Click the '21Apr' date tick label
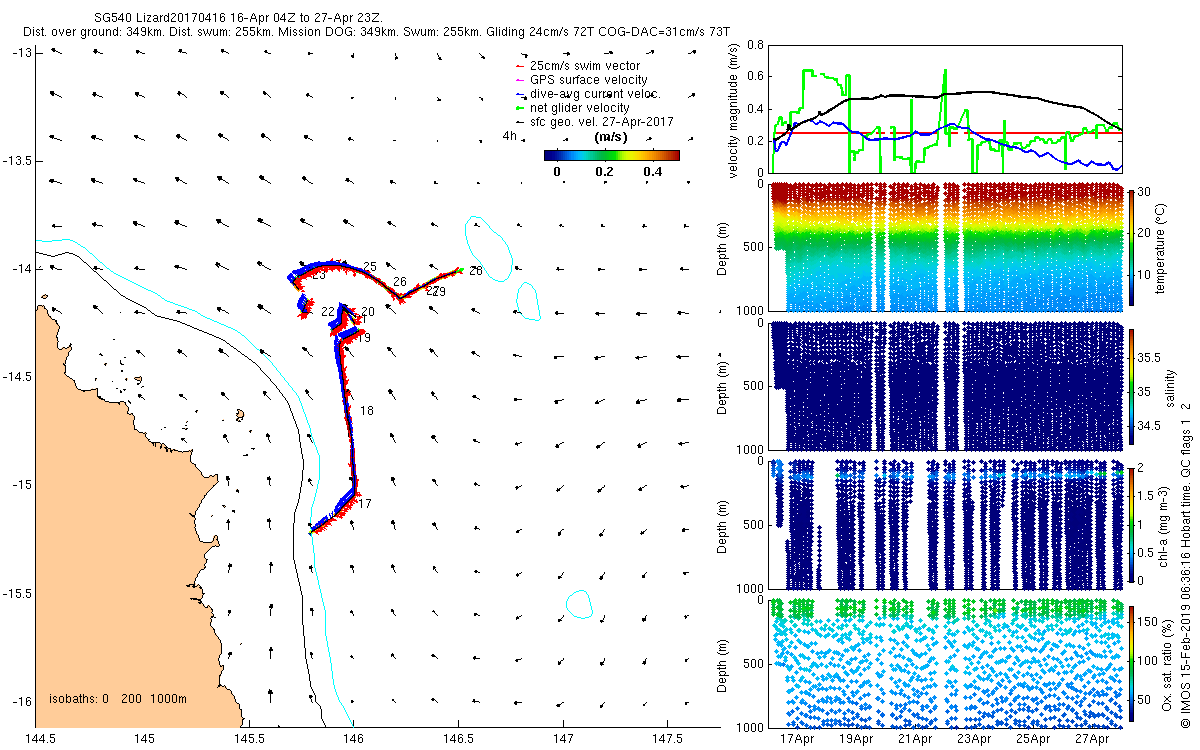1200x750 pixels. pyautogui.click(x=915, y=740)
